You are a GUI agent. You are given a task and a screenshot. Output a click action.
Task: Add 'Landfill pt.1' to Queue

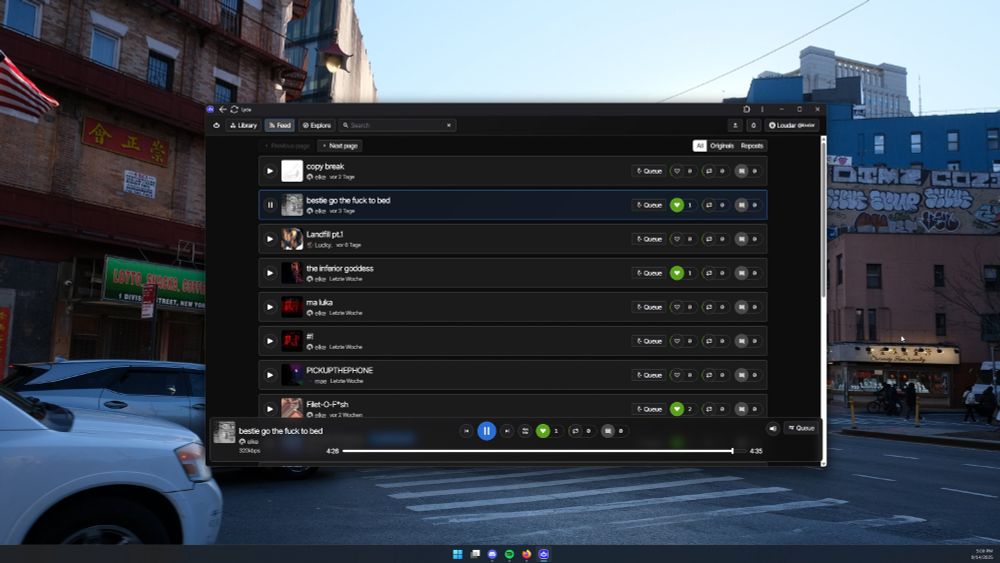[649, 239]
